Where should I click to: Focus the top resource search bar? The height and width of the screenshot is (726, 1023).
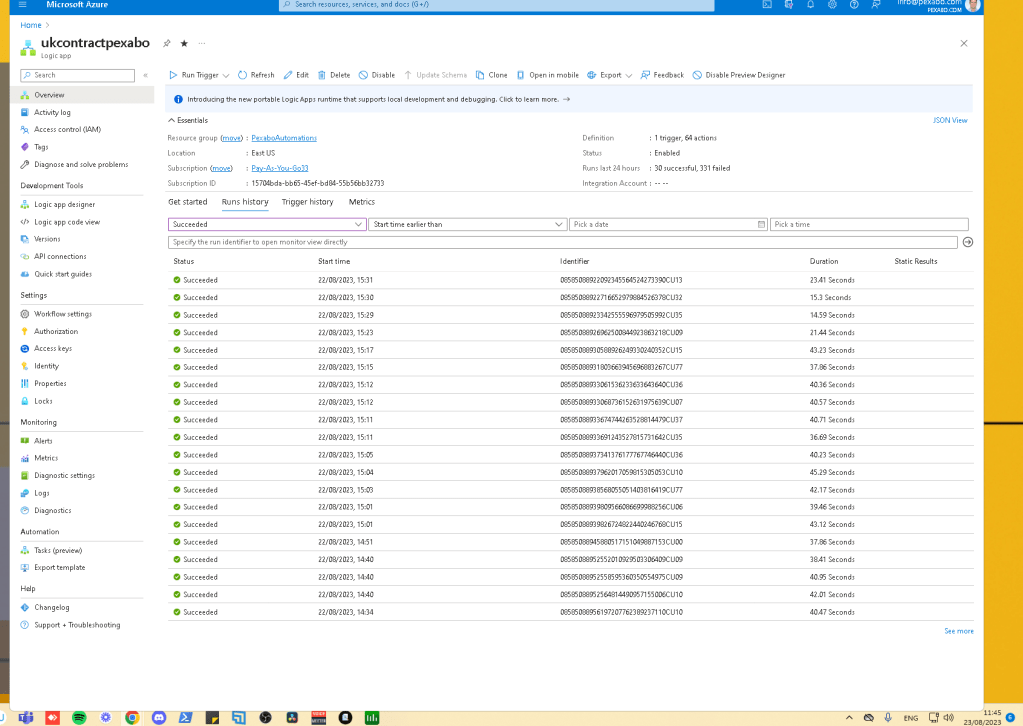pos(496,5)
